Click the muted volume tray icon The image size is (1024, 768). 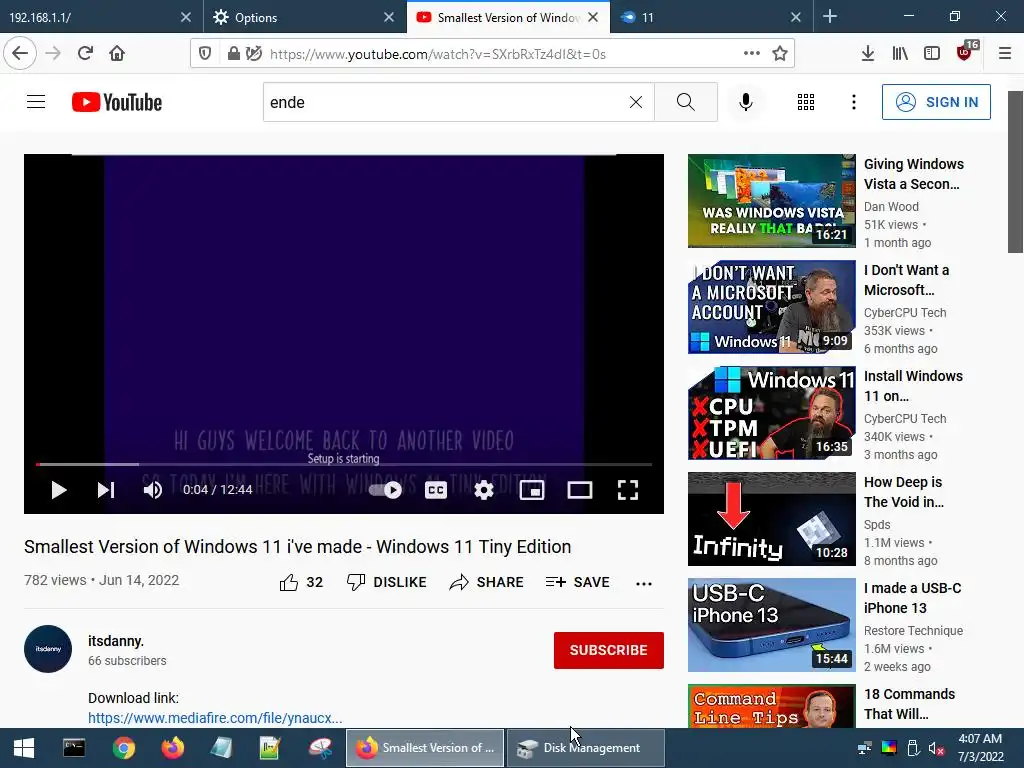[936, 748]
